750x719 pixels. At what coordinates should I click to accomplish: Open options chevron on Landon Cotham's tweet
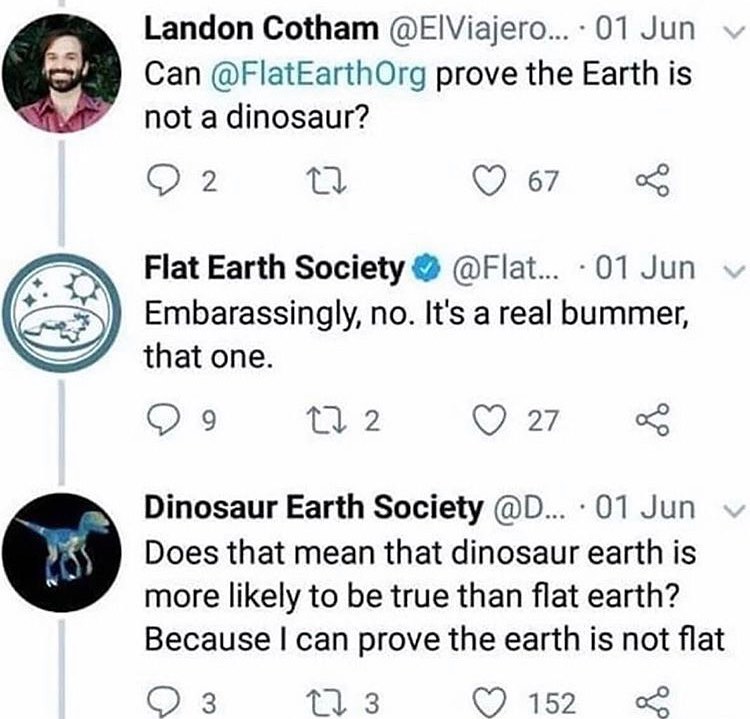pyautogui.click(x=731, y=30)
